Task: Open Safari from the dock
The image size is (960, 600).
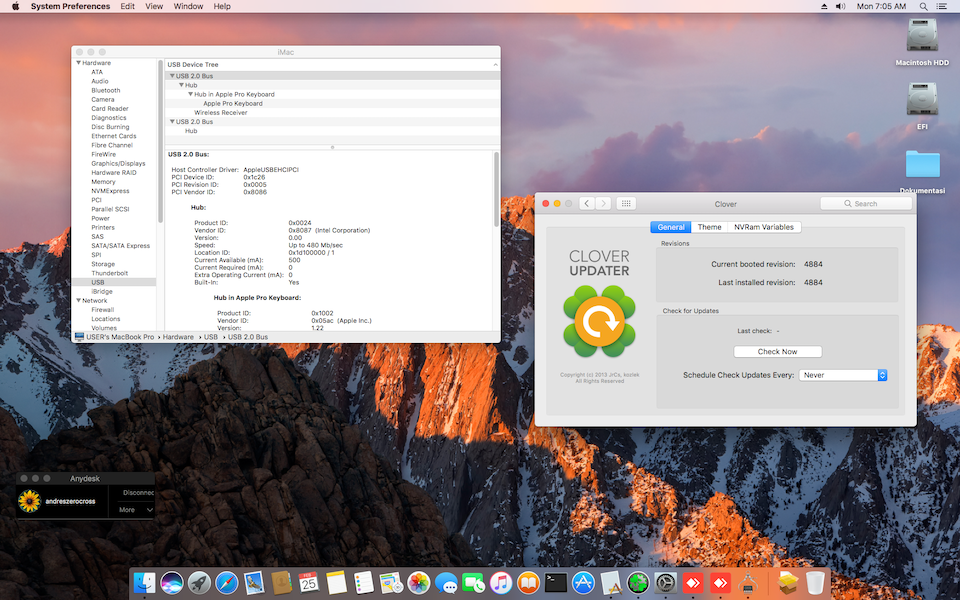Action: coord(227,583)
